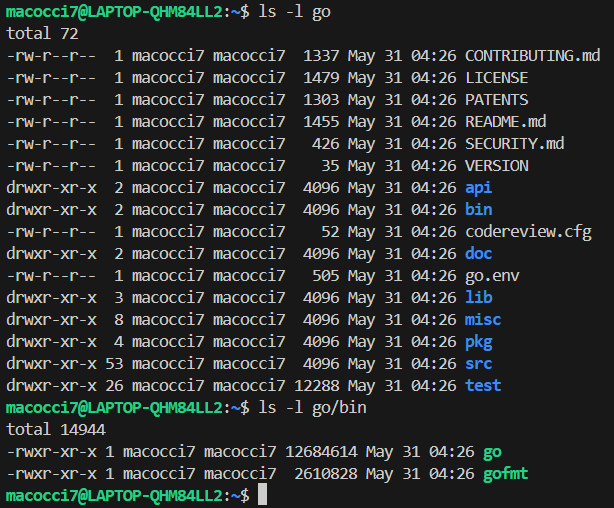
Task: Click the blue api directory name
Action: point(479,188)
